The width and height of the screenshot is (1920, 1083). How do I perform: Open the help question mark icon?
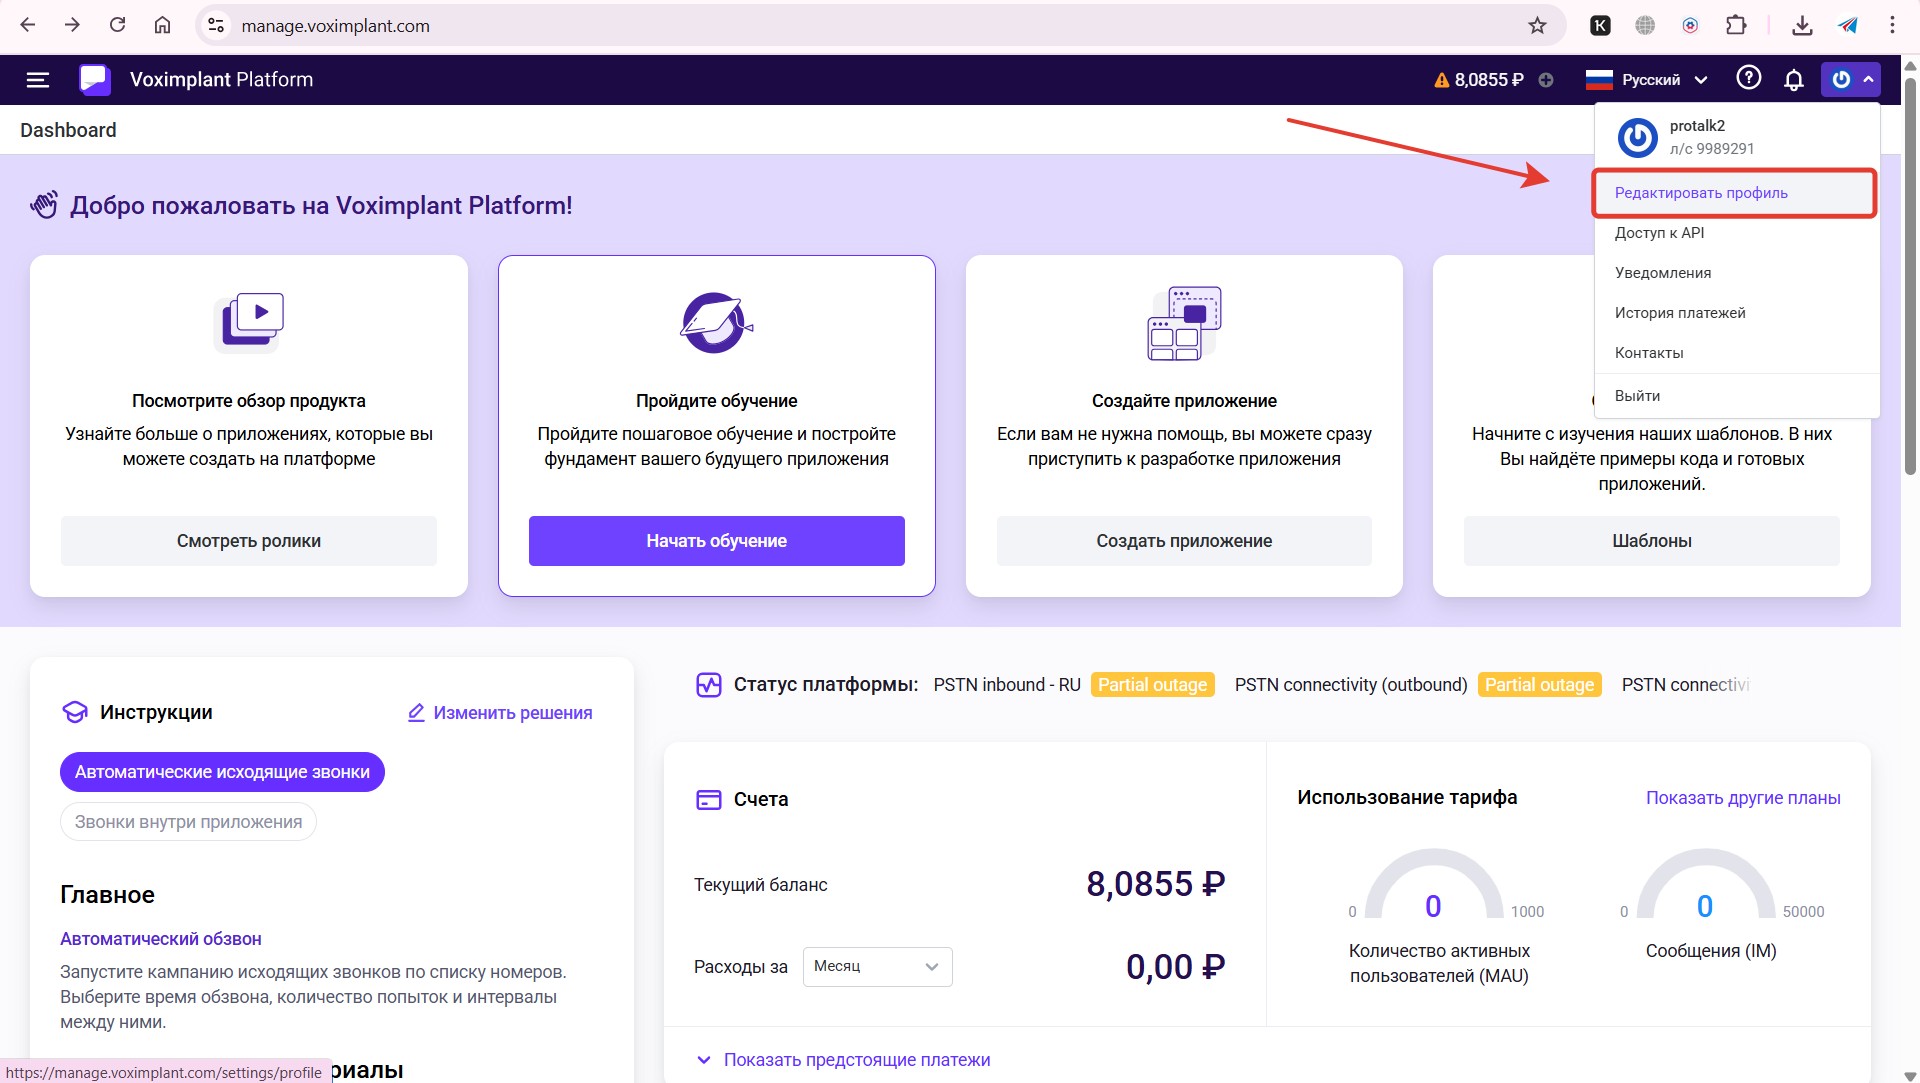tap(1748, 78)
